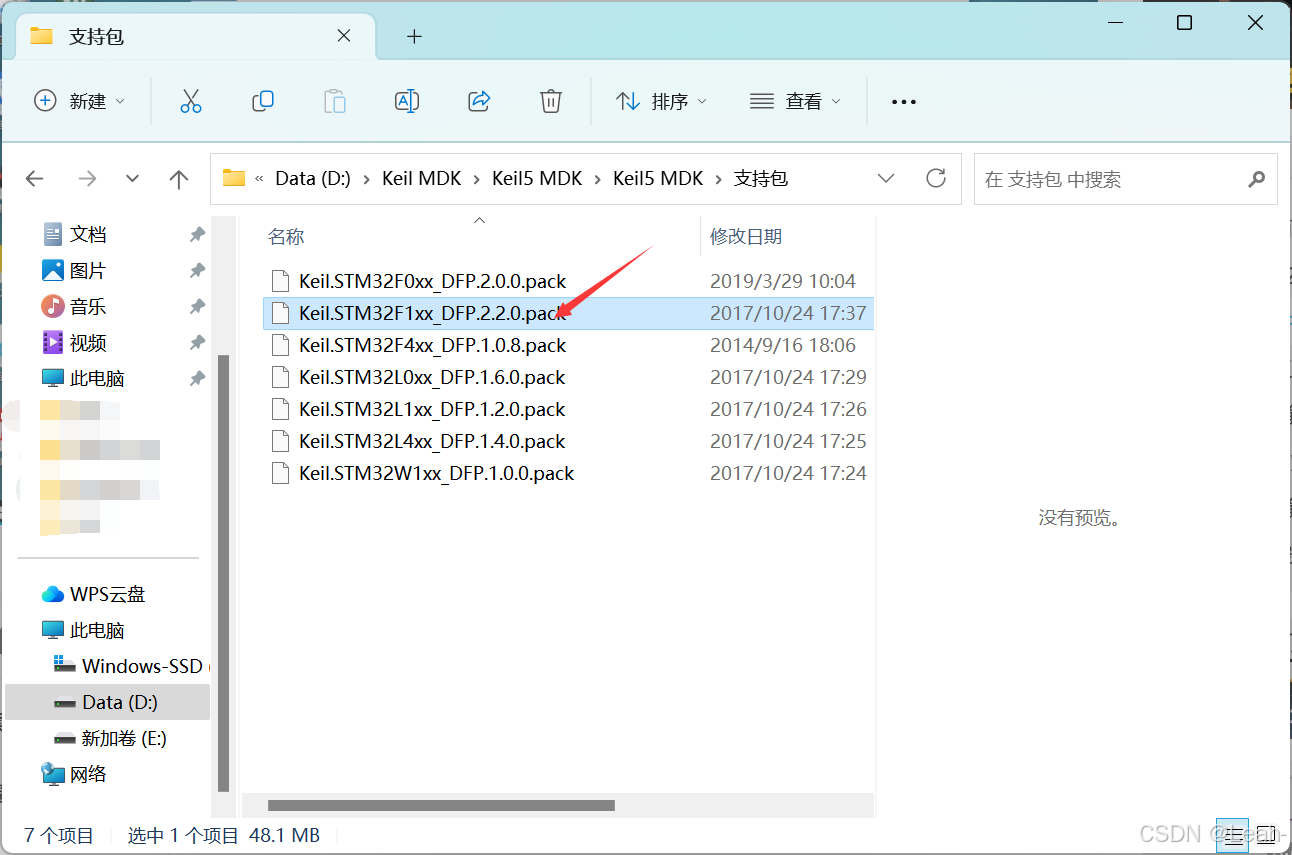
Task: Click date 2014/9/16 18:06 cell
Action: coord(783,345)
